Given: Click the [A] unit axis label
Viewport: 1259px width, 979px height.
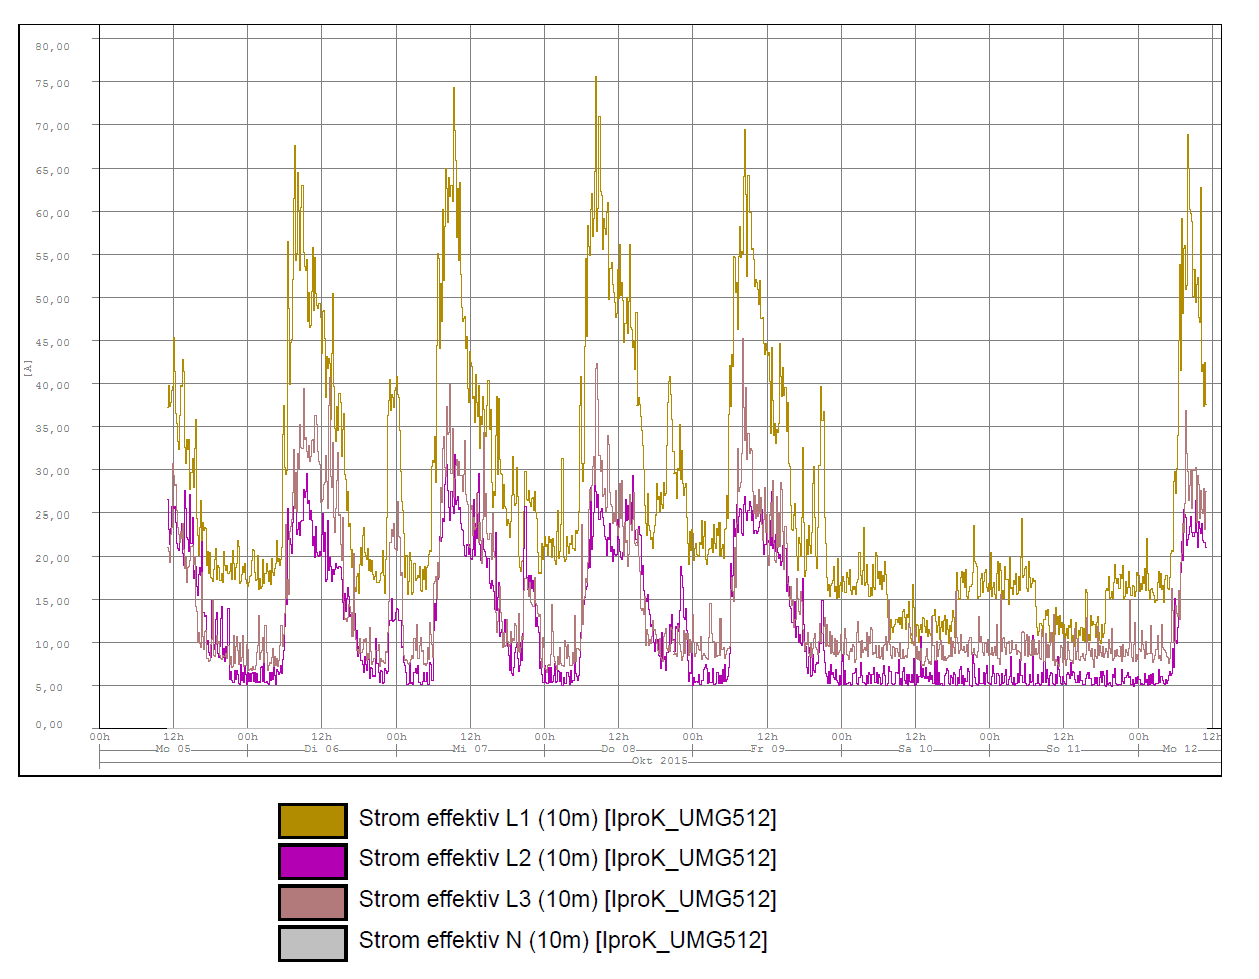Looking at the screenshot, I should pos(28,368).
